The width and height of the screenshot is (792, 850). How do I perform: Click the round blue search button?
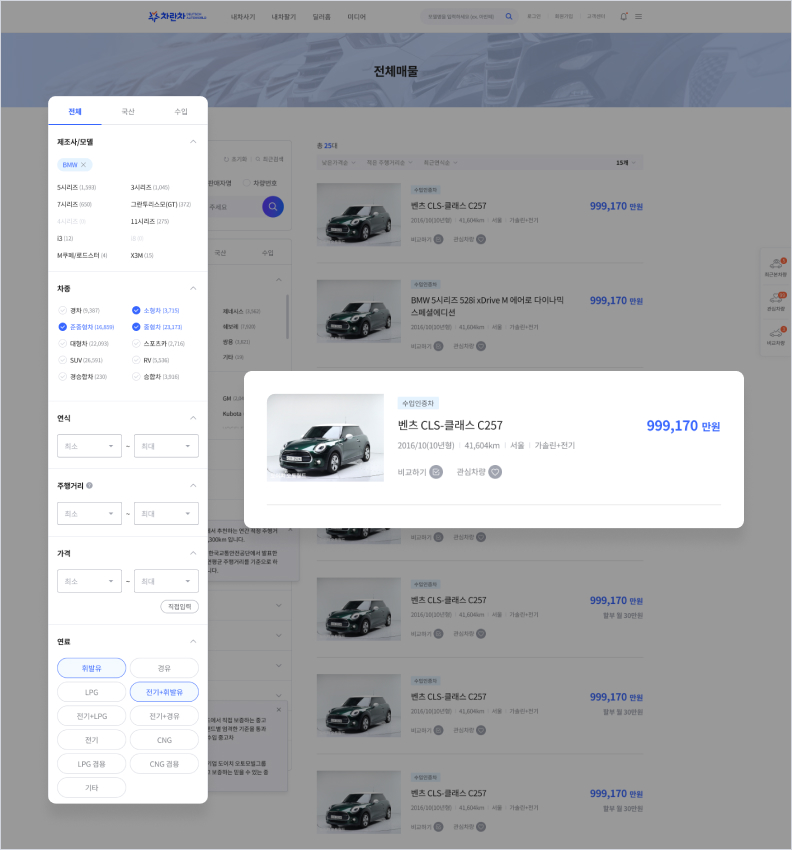[x=273, y=207]
